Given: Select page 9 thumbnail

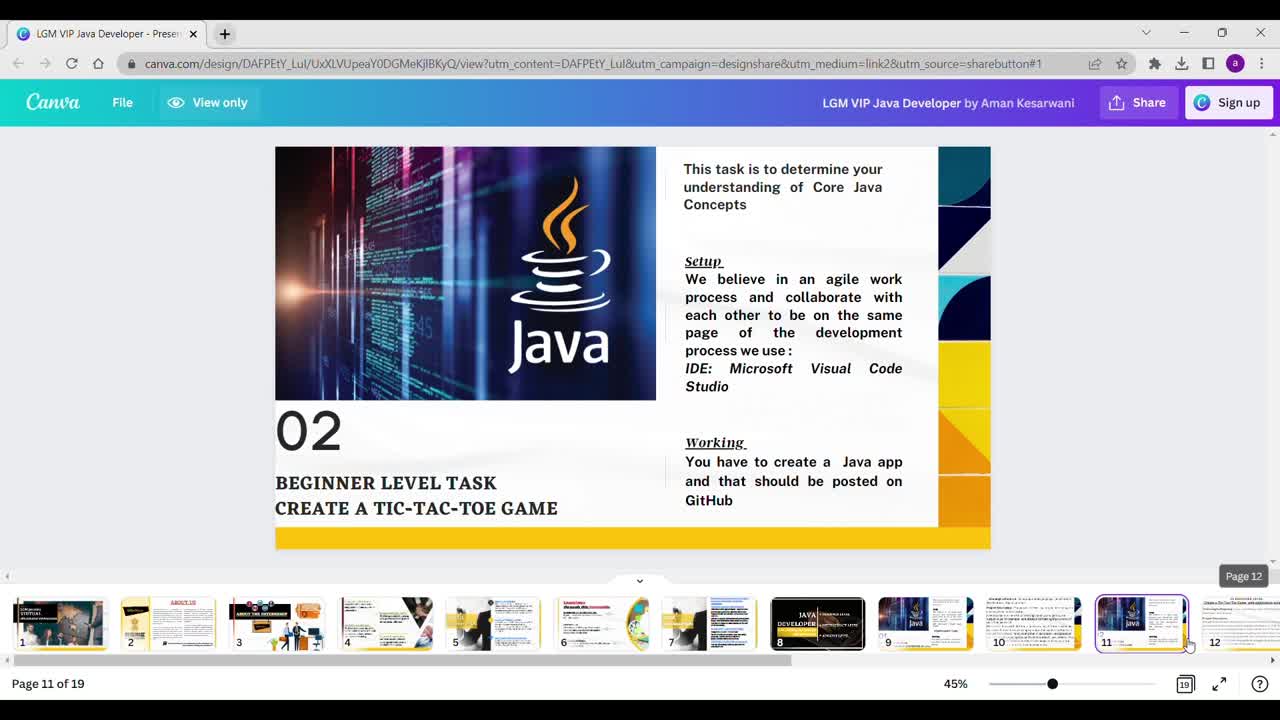Looking at the screenshot, I should coord(926,623).
